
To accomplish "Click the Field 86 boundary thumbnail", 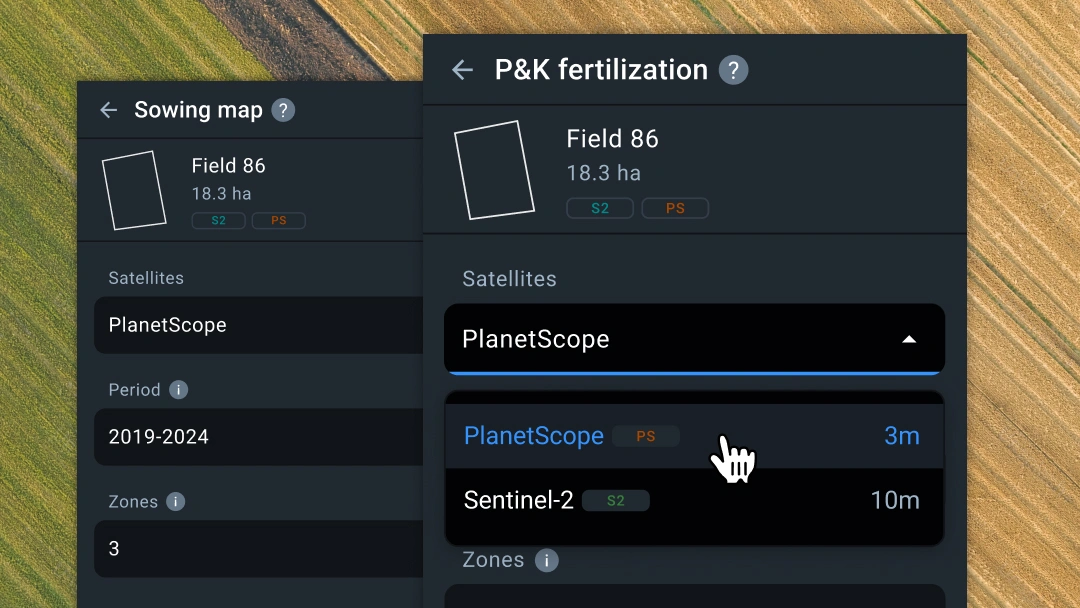I will coord(493,170).
